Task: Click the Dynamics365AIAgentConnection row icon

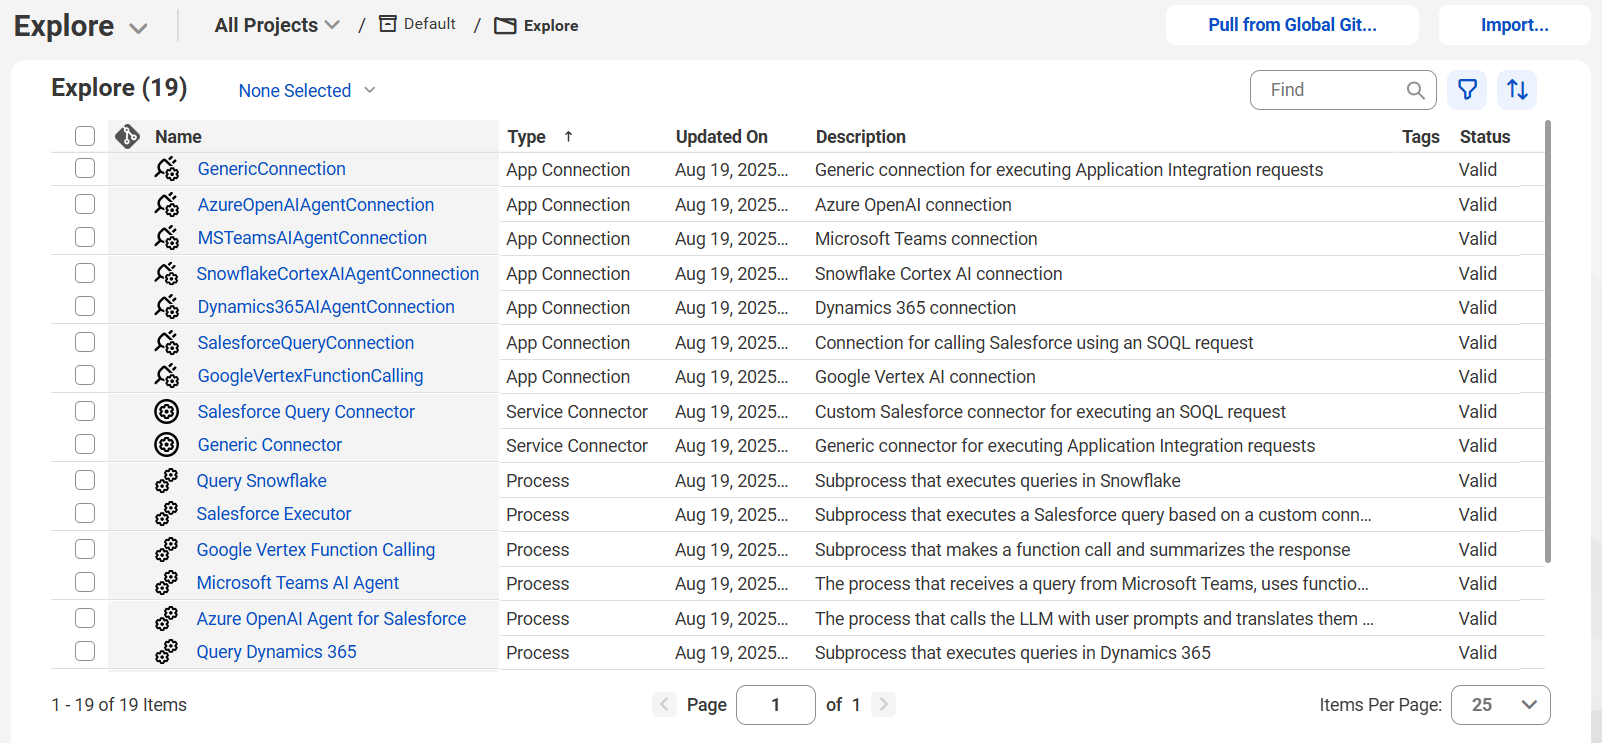Action: [x=167, y=307]
